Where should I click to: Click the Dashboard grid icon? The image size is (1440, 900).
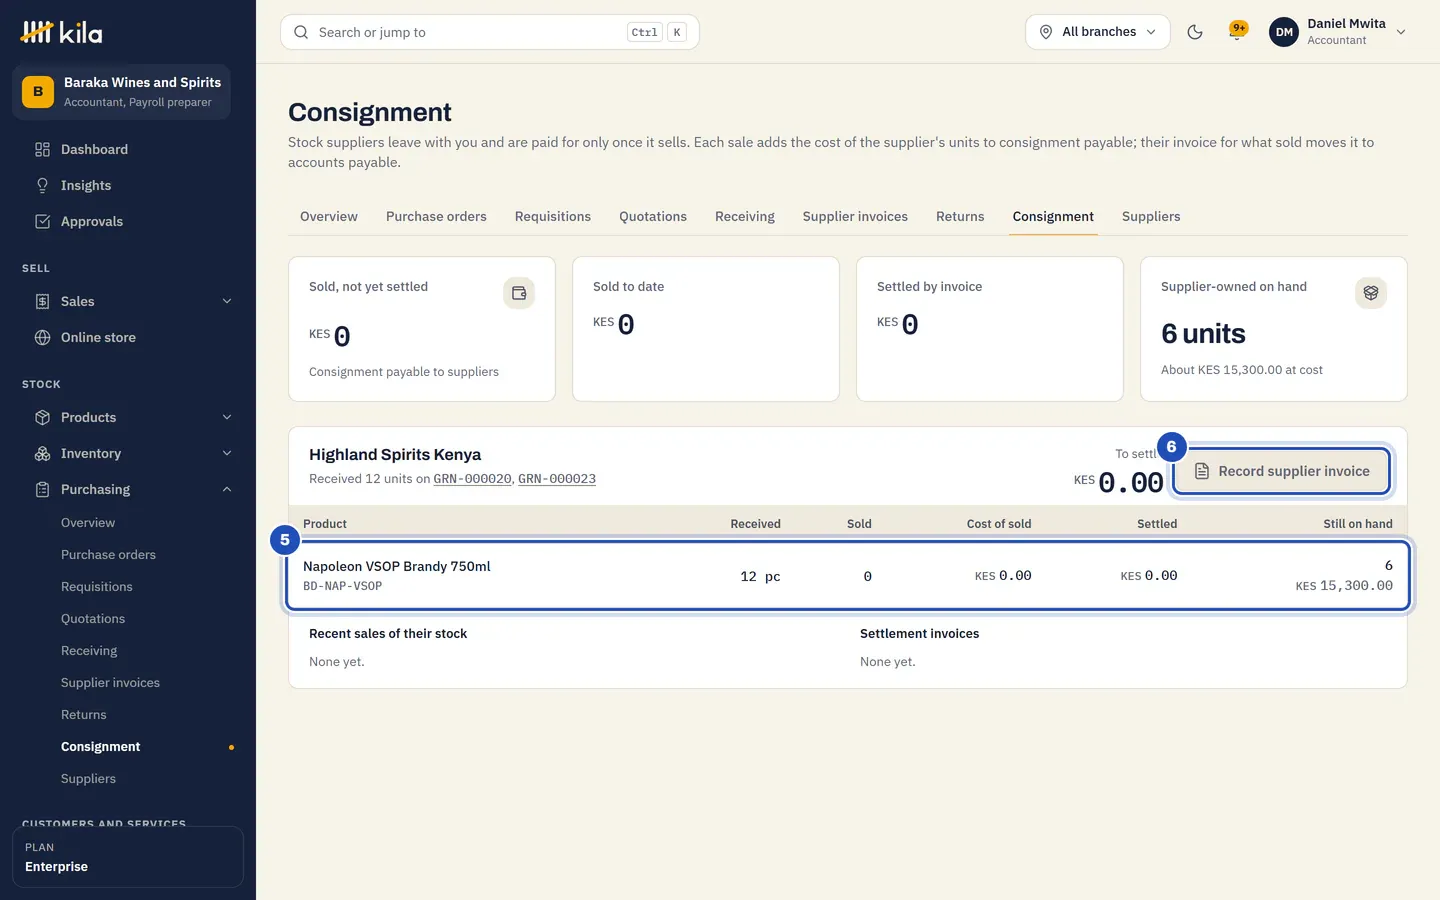(42, 149)
